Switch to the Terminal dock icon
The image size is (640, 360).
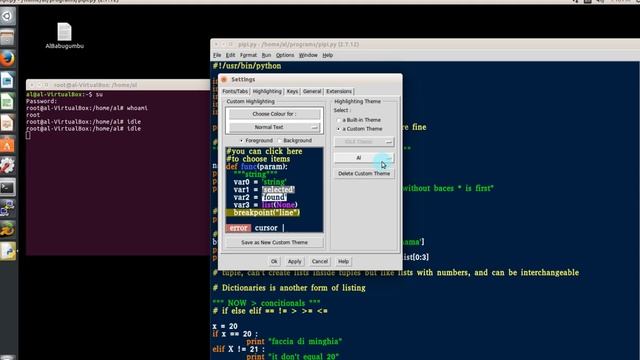pyautogui.click(x=7, y=187)
